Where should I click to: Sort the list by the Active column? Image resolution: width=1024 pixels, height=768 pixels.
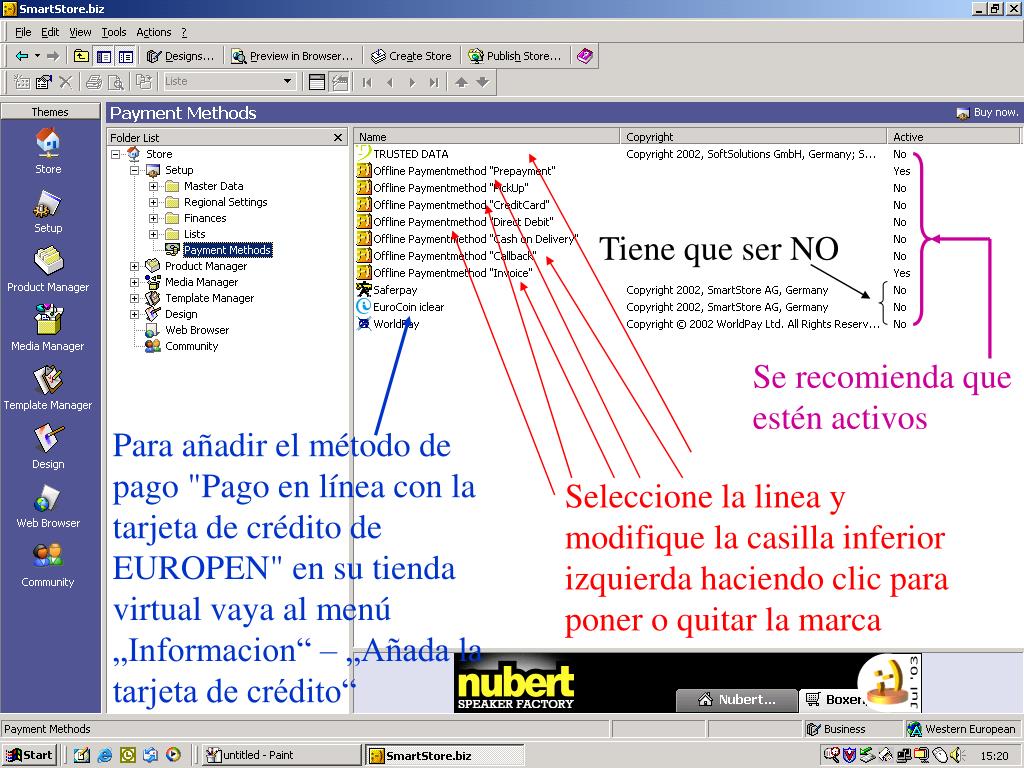click(x=953, y=136)
